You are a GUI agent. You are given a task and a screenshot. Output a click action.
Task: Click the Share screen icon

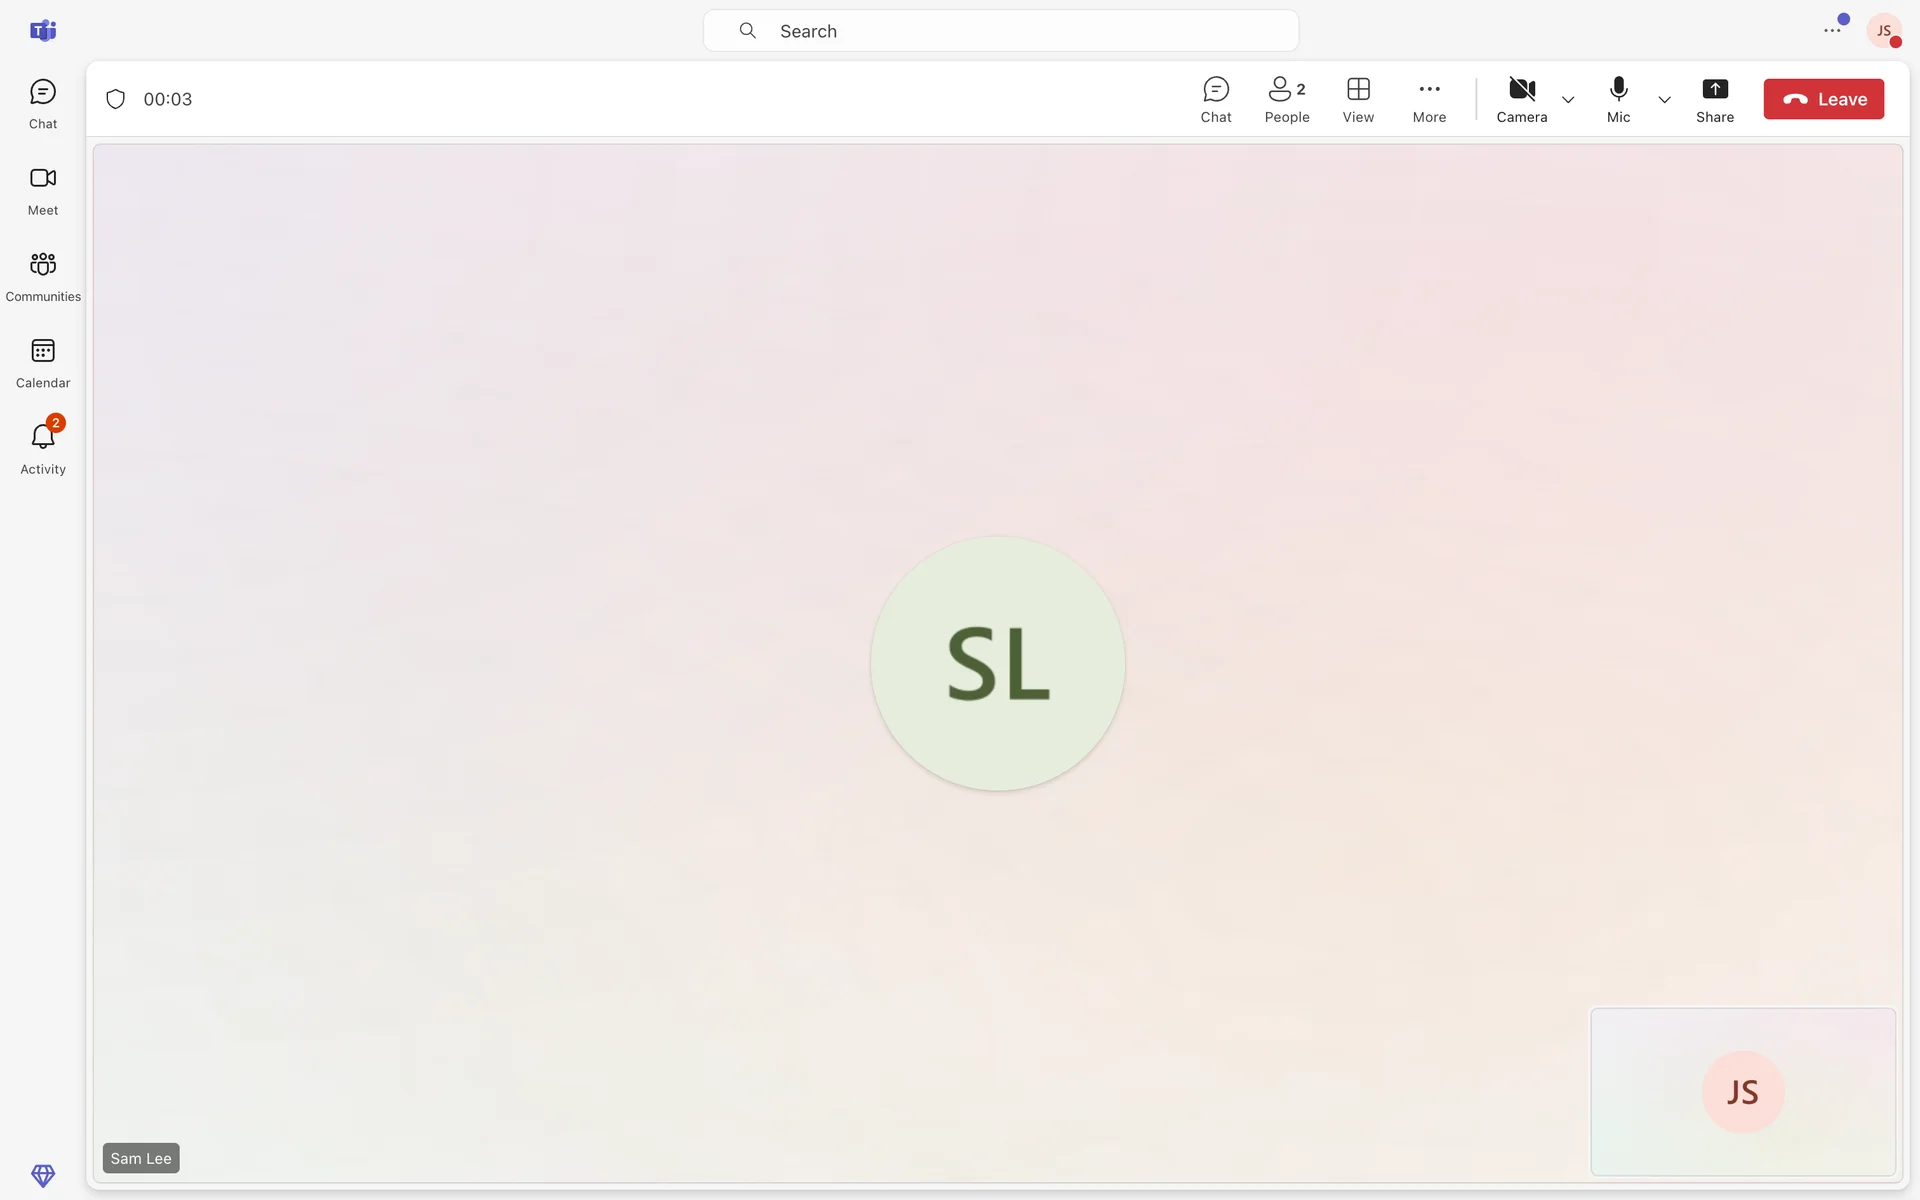(1714, 99)
